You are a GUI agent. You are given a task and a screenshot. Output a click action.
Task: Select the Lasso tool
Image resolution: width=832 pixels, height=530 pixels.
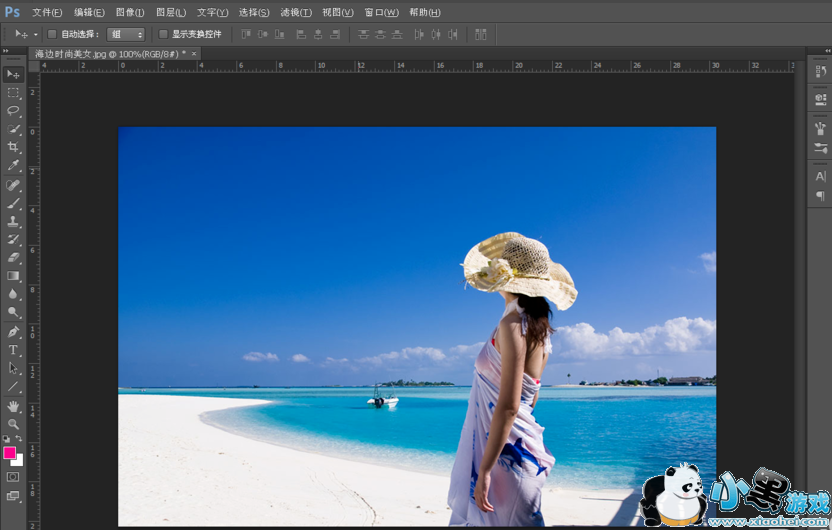click(x=13, y=110)
